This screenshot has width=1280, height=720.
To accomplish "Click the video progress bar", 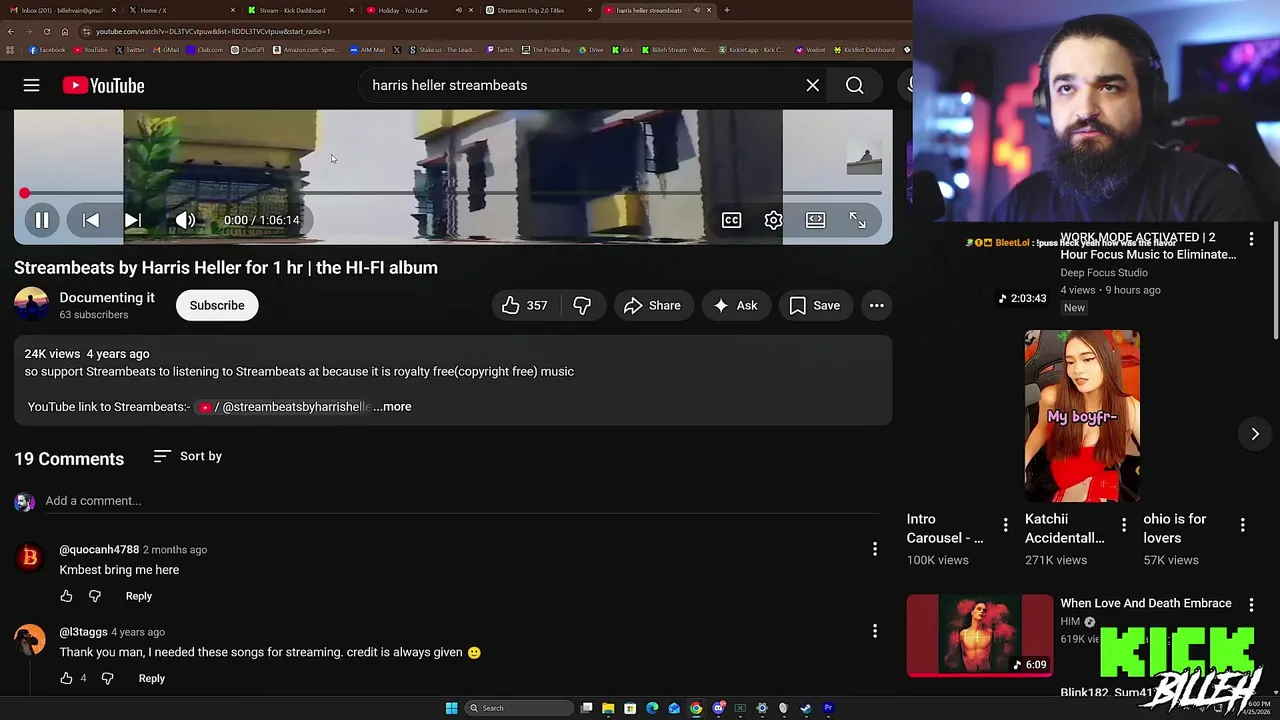I will point(453,193).
